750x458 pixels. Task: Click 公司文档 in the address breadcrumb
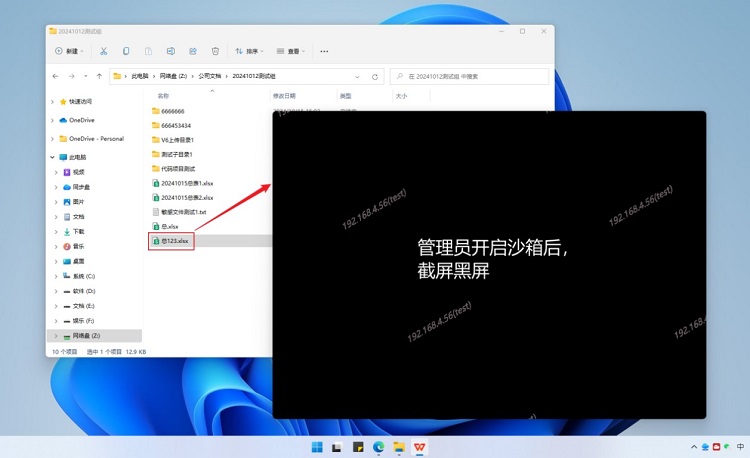click(210, 76)
